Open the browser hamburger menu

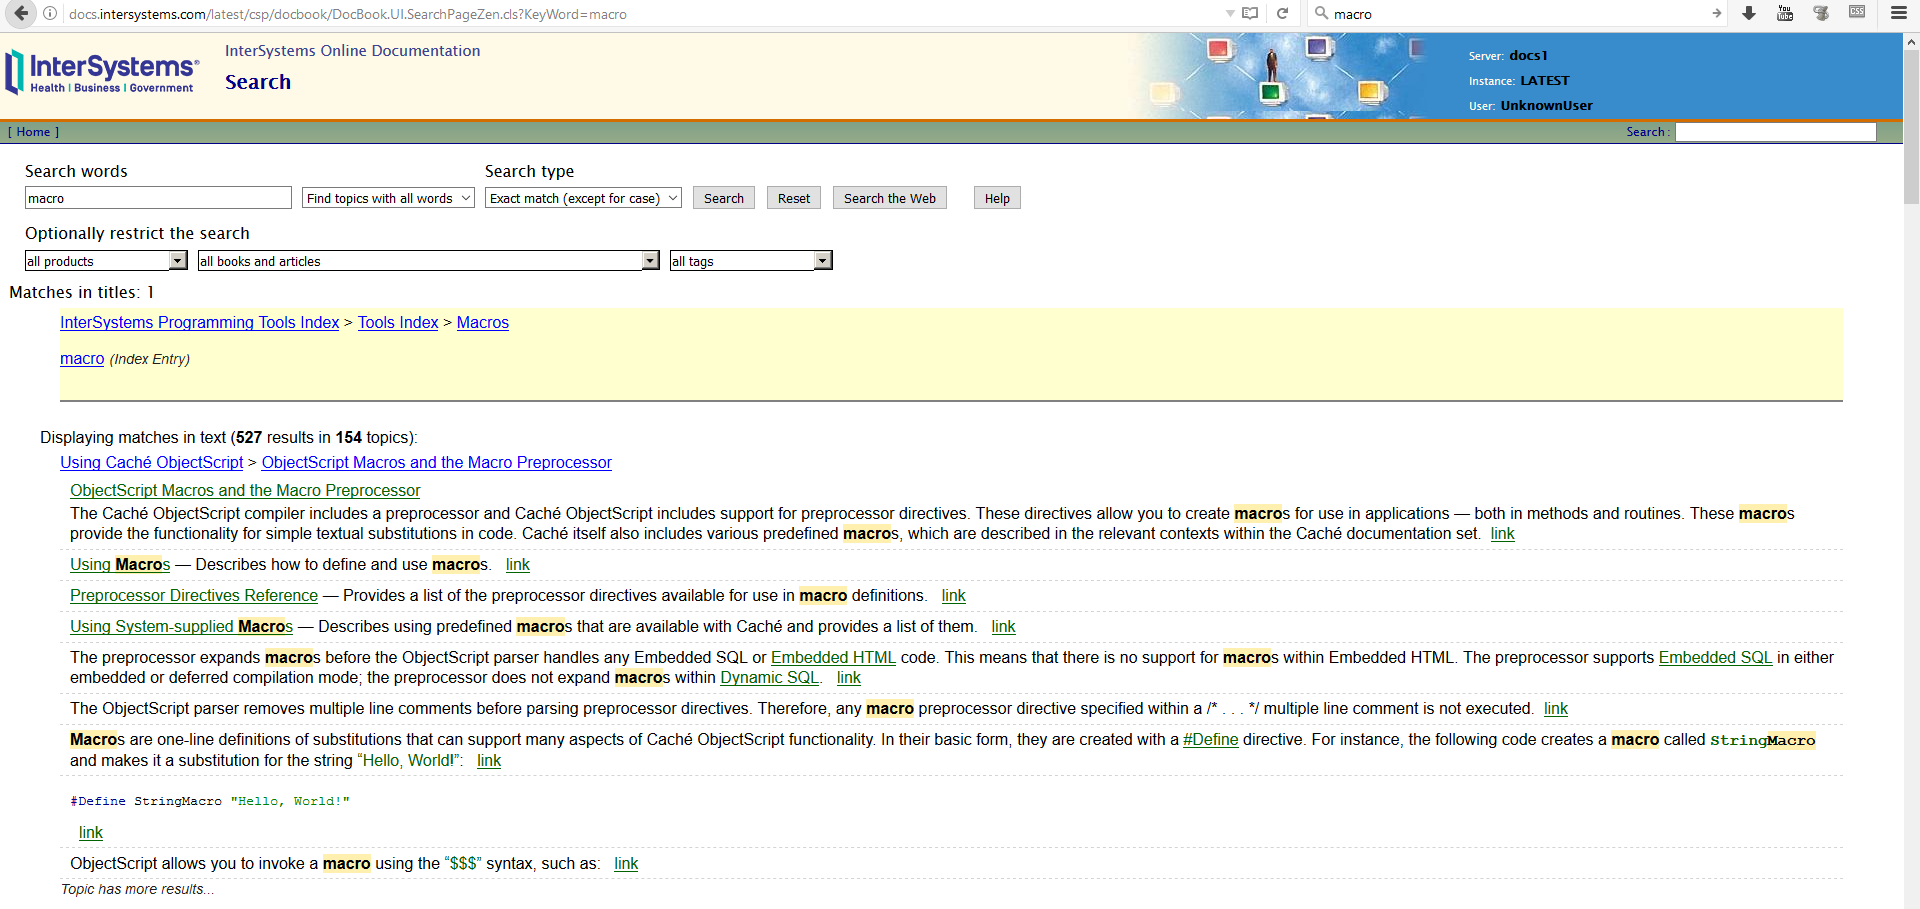(1899, 13)
